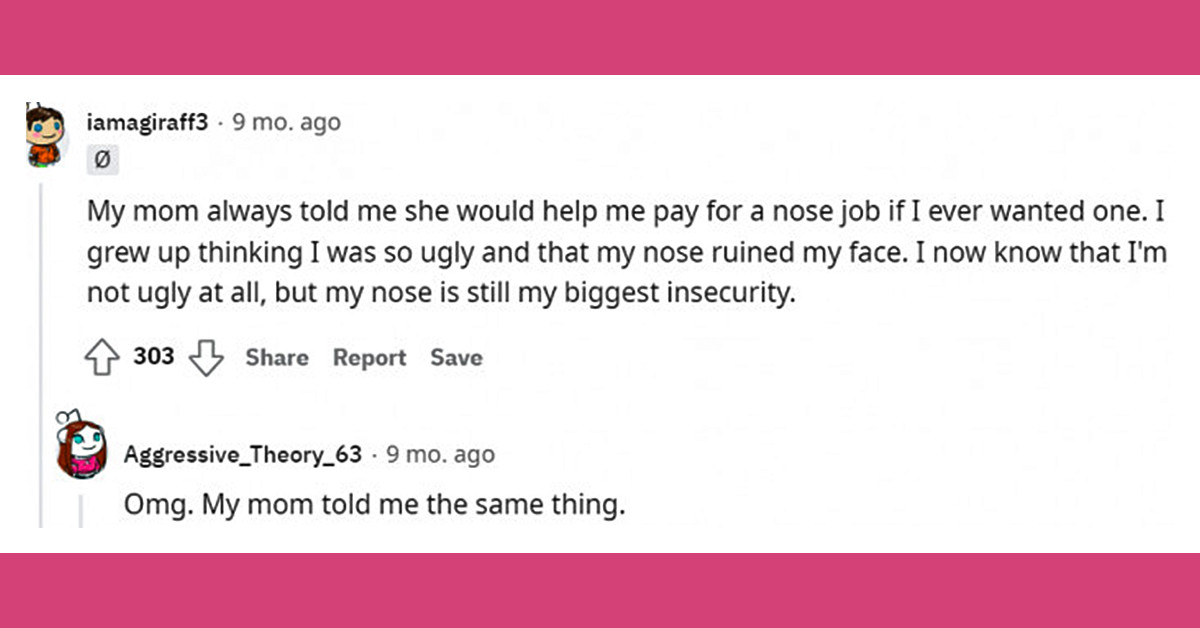Click the separator dot next to iamagiraff3

(221, 122)
